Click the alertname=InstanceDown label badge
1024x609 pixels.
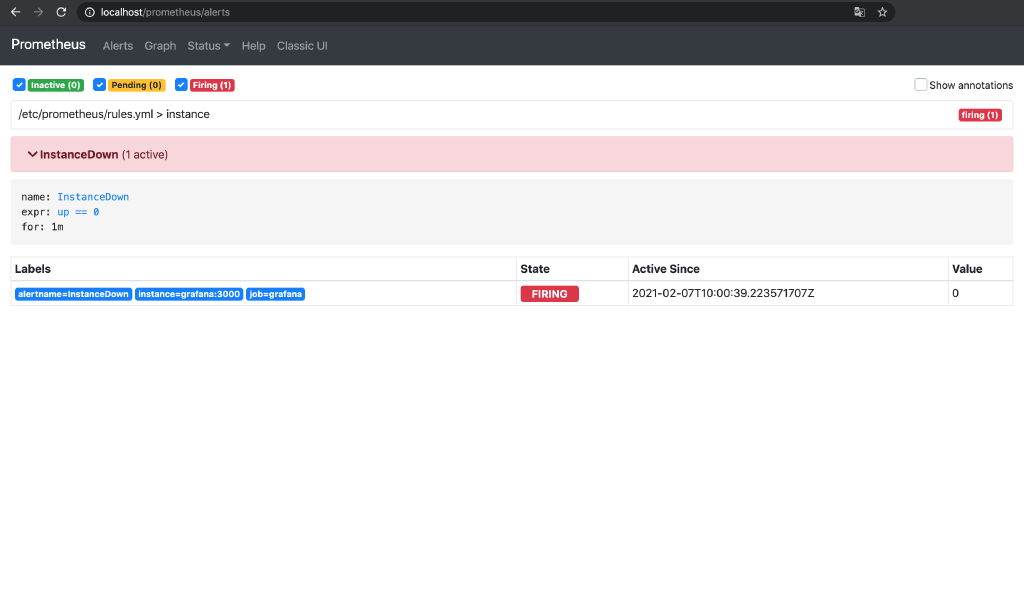(x=72, y=293)
